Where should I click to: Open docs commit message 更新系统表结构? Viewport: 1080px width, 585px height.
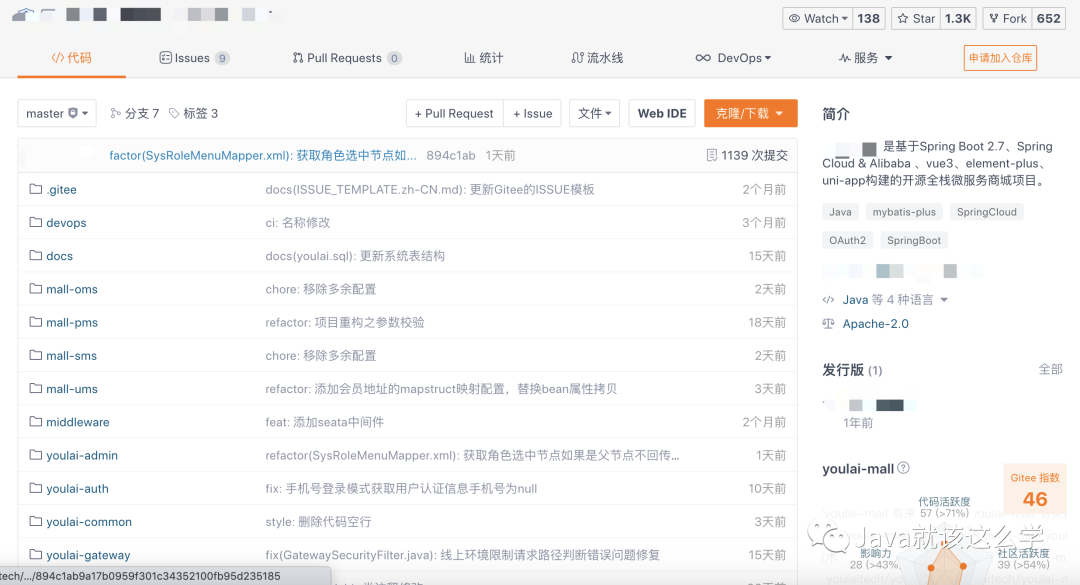pyautogui.click(x=355, y=256)
